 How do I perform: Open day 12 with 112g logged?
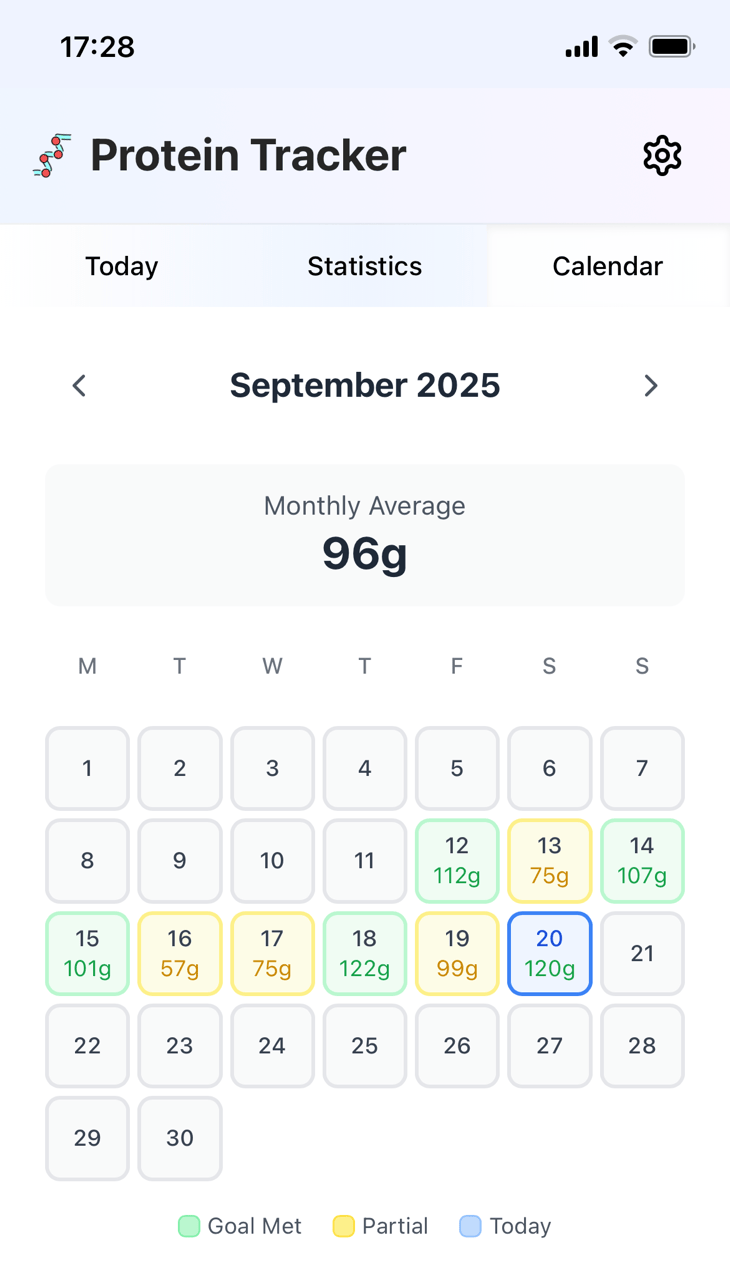tap(457, 861)
